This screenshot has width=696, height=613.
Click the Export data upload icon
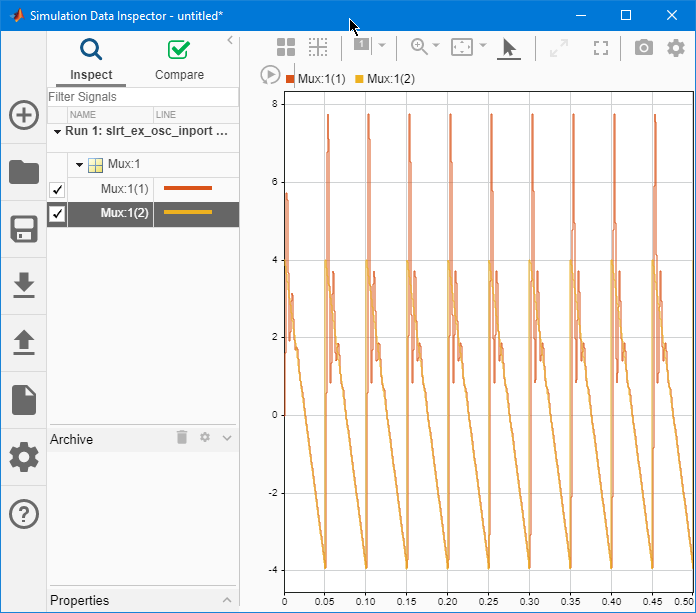(x=23, y=343)
